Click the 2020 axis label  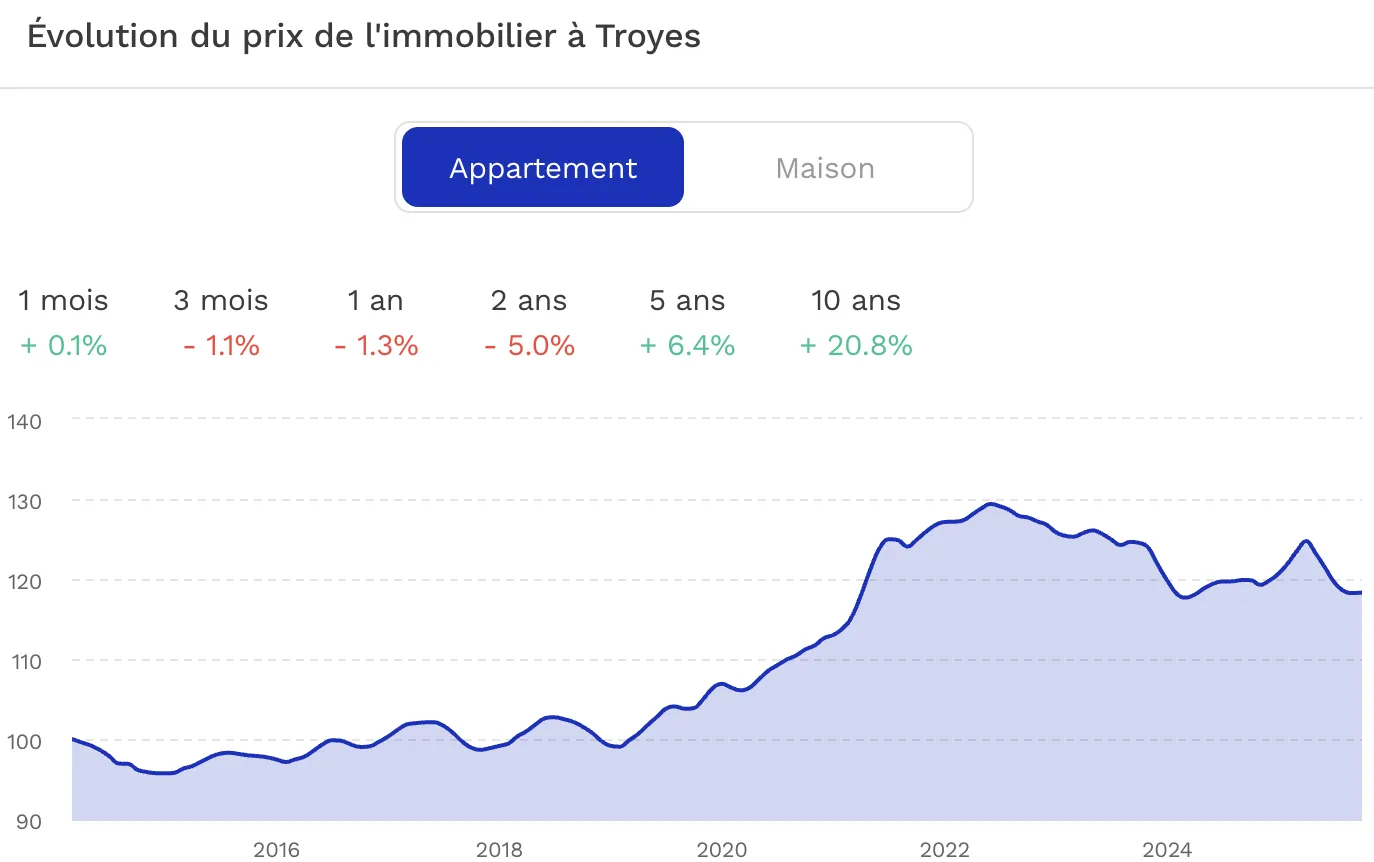tap(722, 850)
